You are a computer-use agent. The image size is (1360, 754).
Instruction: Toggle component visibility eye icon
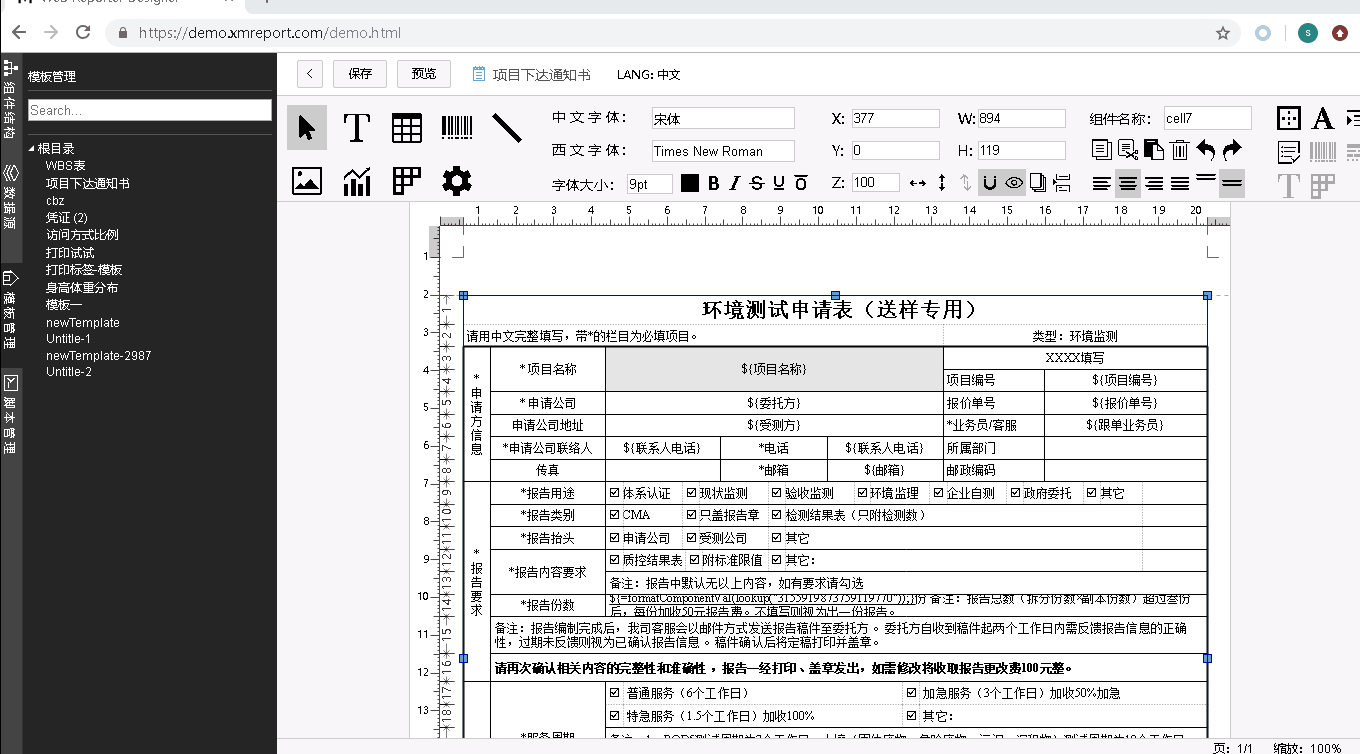tap(1014, 183)
